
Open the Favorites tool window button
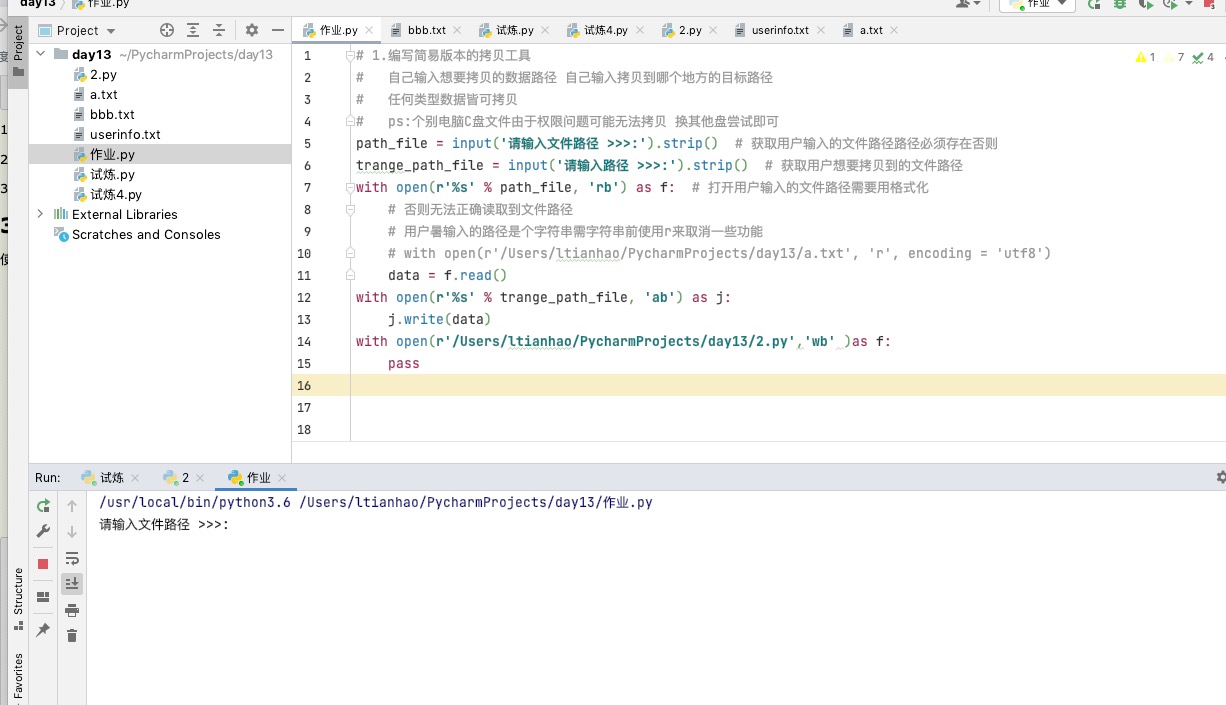coord(18,678)
